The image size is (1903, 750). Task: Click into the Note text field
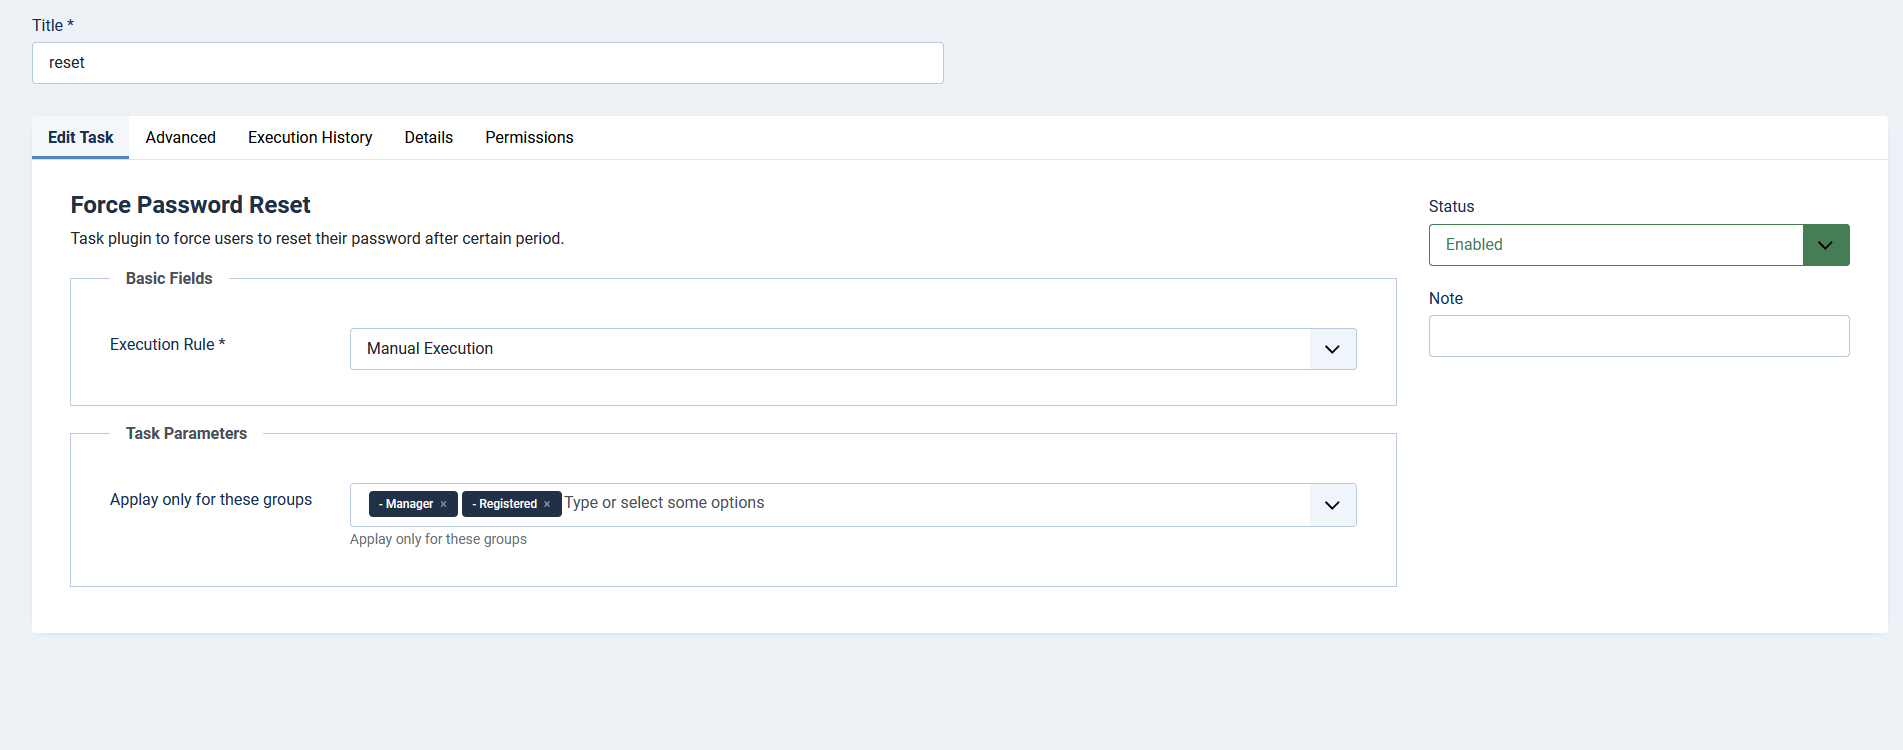pos(1638,336)
